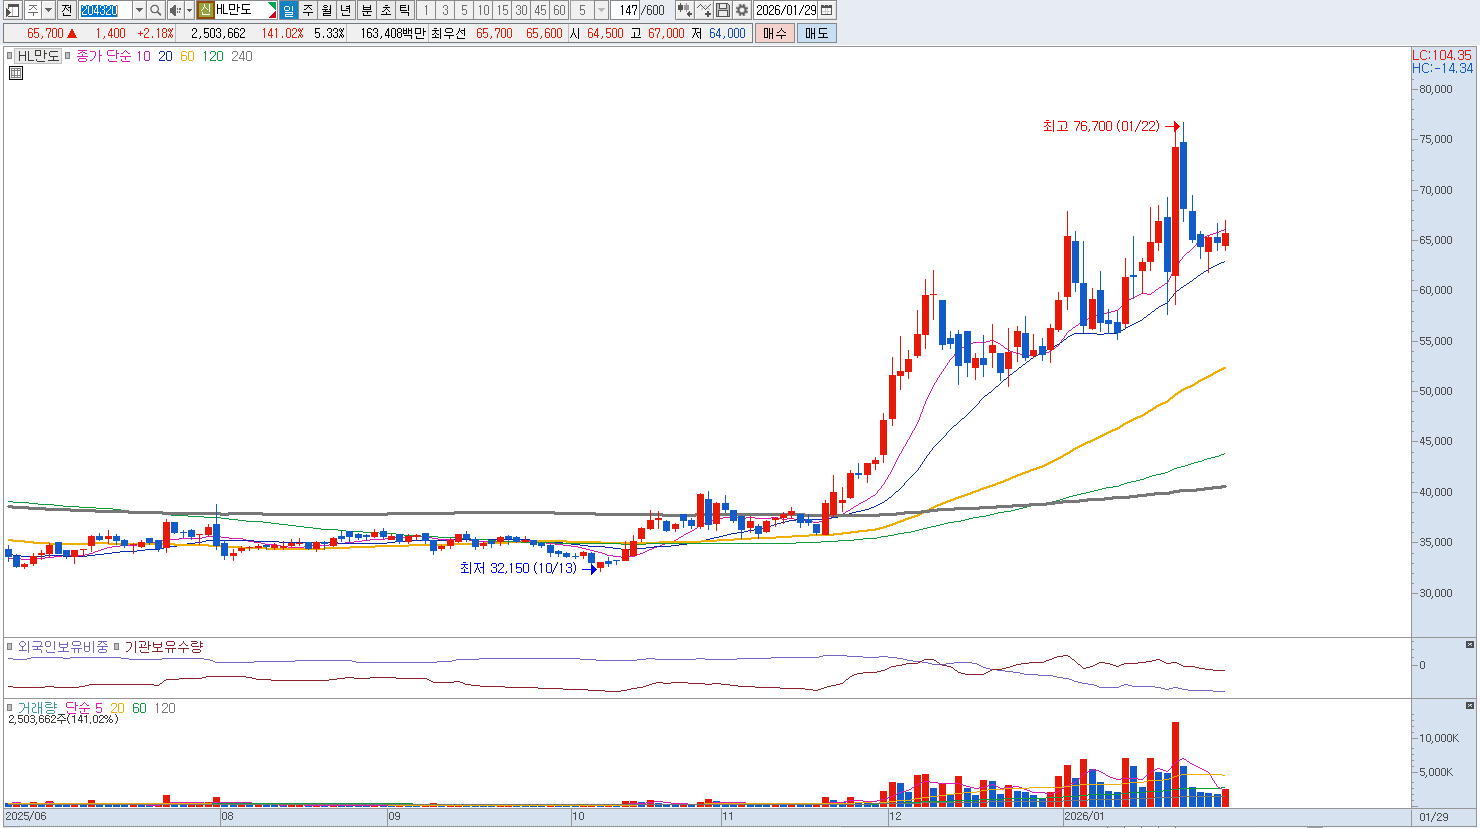Viewport: 1480px width, 828px height.
Task: Click the speaker sound icon in toolbar
Action: click(175, 10)
